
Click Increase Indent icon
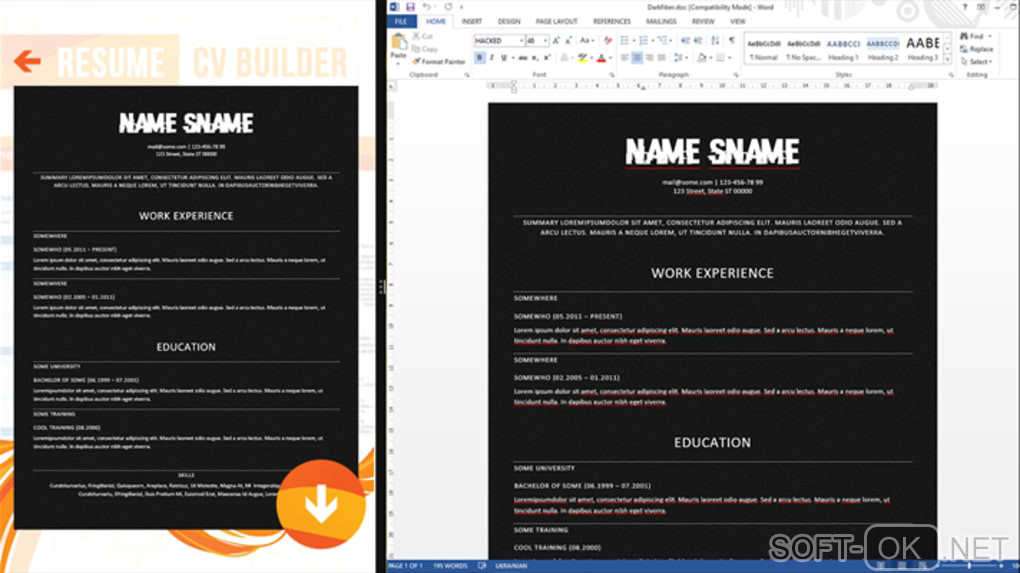698,40
